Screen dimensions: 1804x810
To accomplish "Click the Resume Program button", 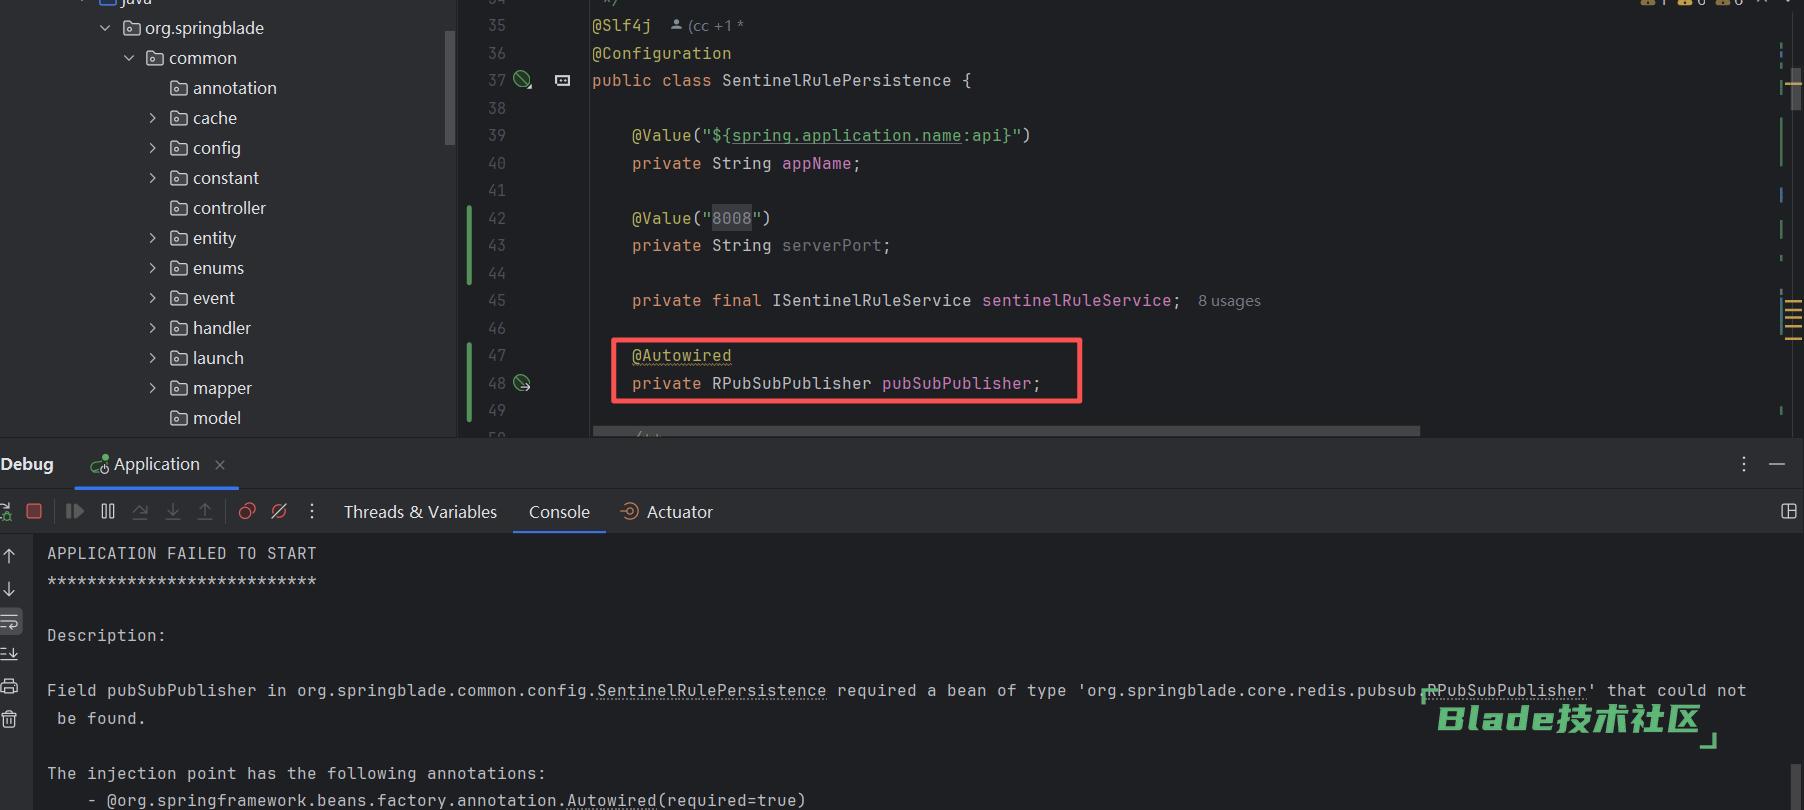I will pos(75,511).
